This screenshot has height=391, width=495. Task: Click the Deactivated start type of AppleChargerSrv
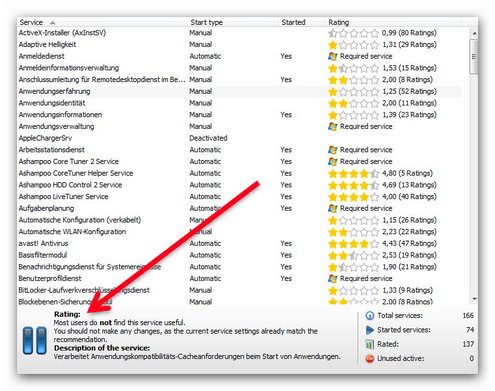[x=208, y=138]
